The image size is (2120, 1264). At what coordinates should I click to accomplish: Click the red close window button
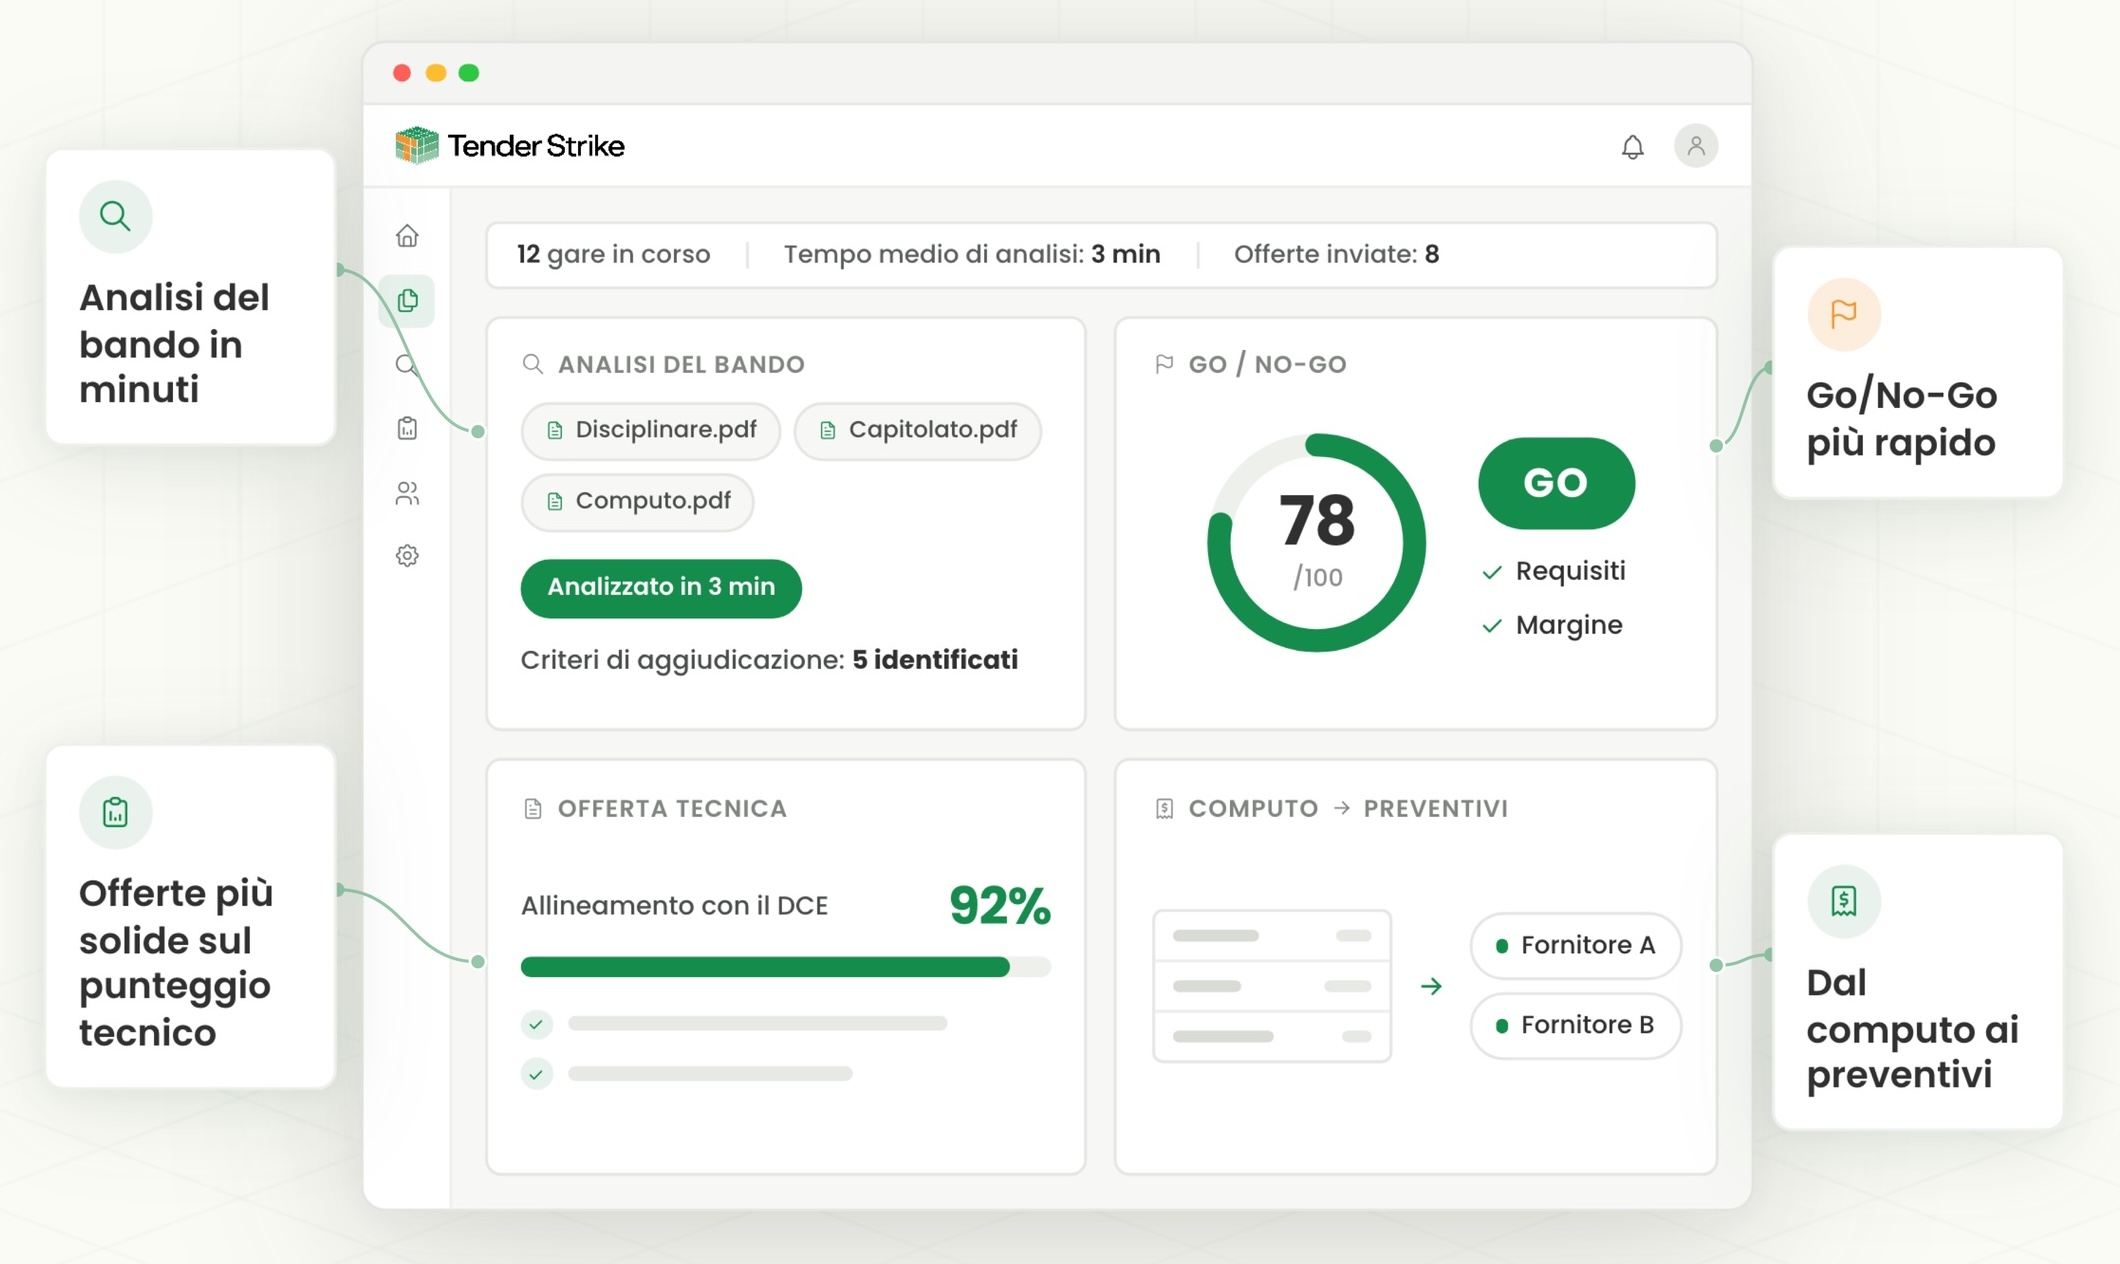[x=402, y=73]
